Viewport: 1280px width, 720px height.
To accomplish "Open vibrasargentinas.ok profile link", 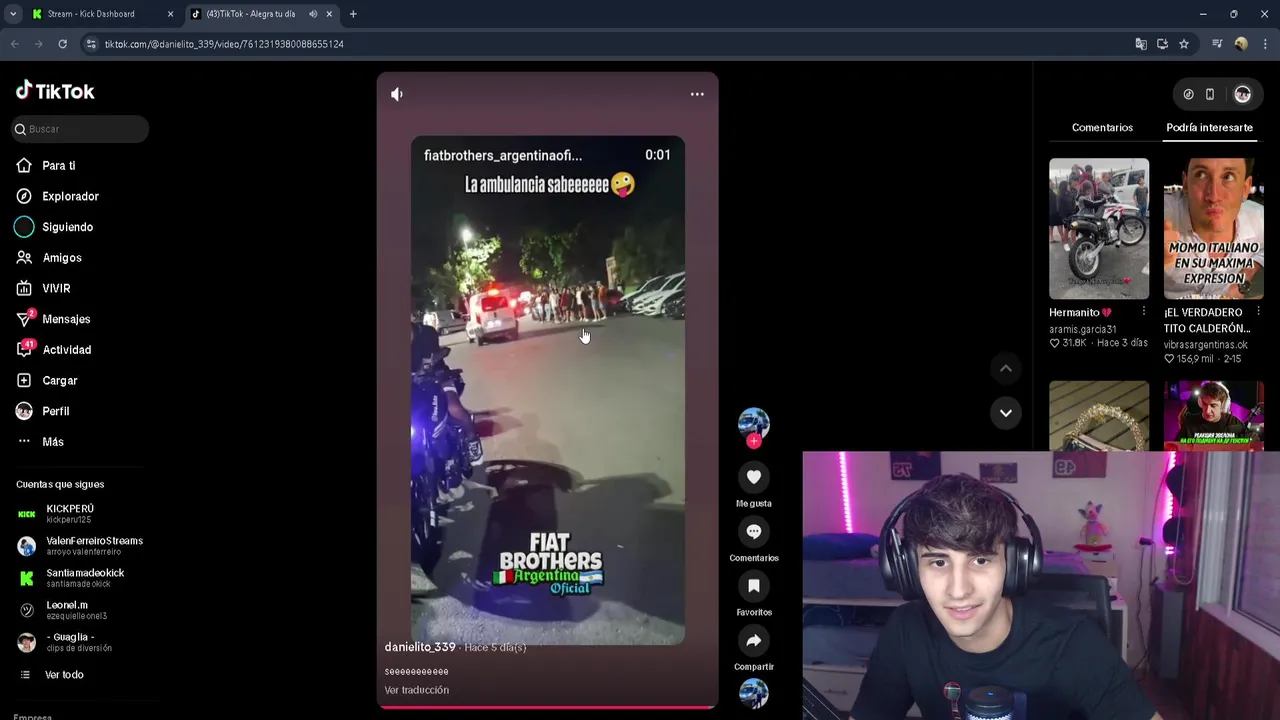I will tap(1205, 344).
